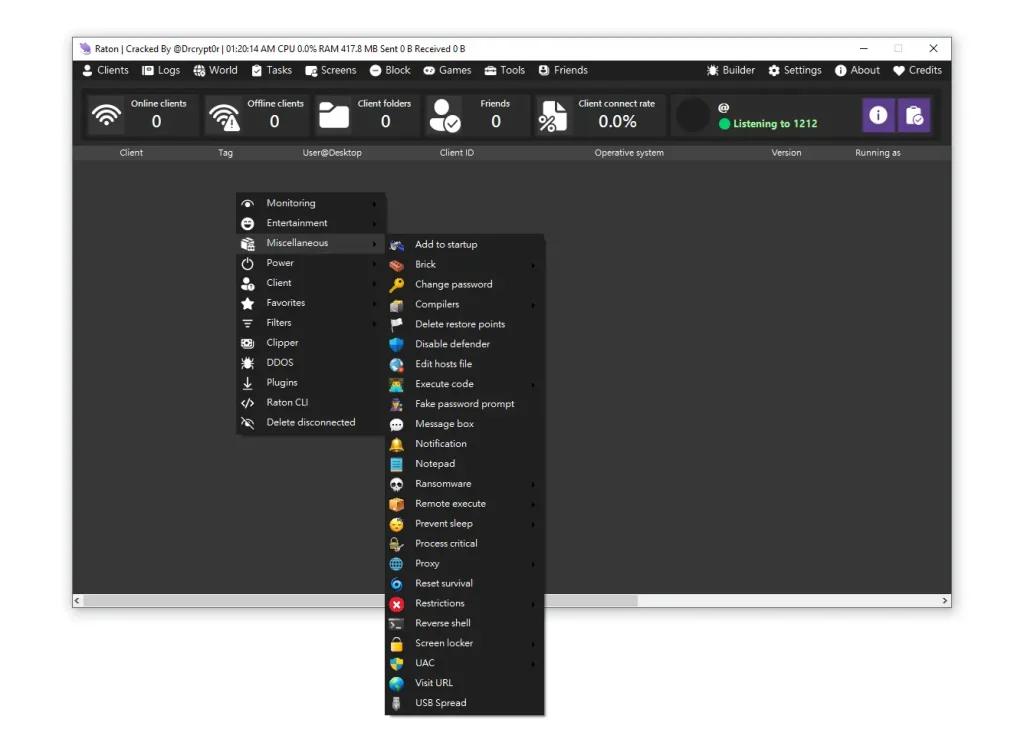The height and width of the screenshot is (749, 1024).
Task: Select Disable defender from the submenu
Action: [x=451, y=344]
